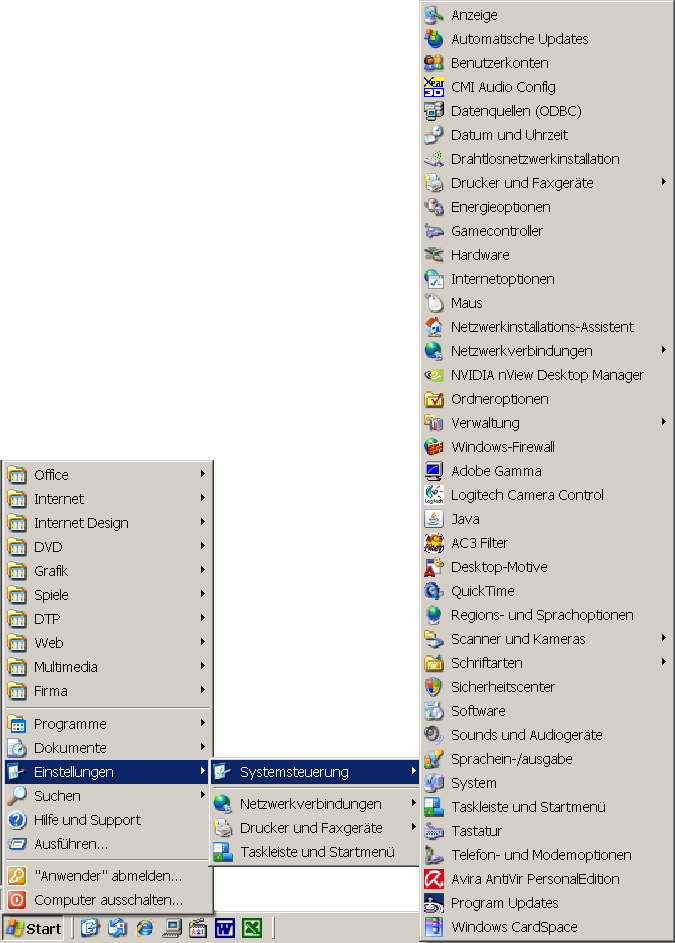This screenshot has width=675, height=943.
Task: Select Program Updates entry
Action: coord(547,903)
